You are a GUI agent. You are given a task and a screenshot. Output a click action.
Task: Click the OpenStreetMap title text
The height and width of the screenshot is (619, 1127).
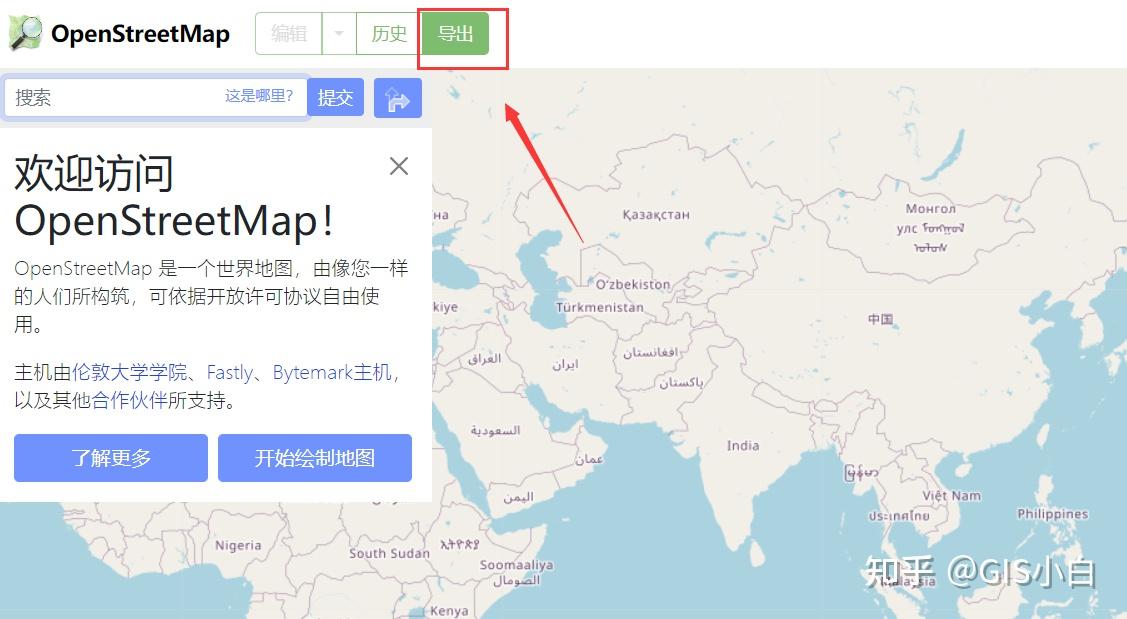[141, 32]
